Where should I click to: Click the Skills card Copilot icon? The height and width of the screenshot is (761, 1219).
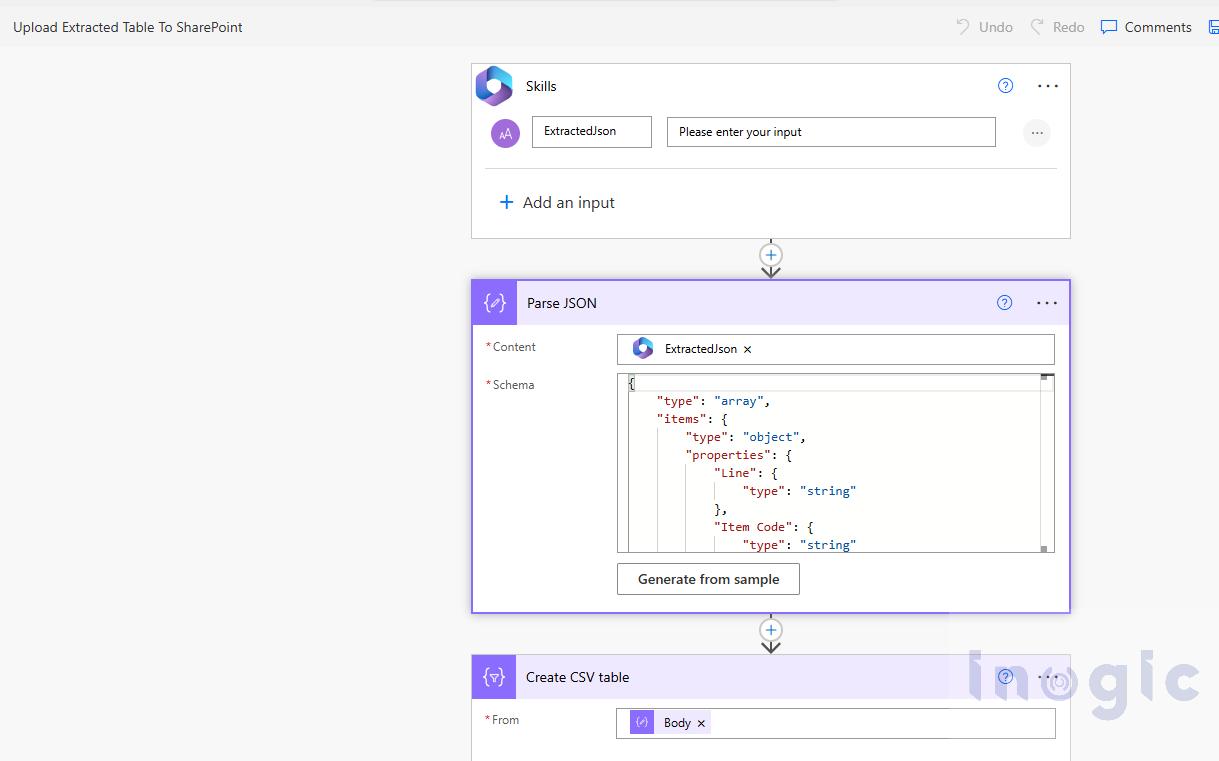tap(494, 86)
